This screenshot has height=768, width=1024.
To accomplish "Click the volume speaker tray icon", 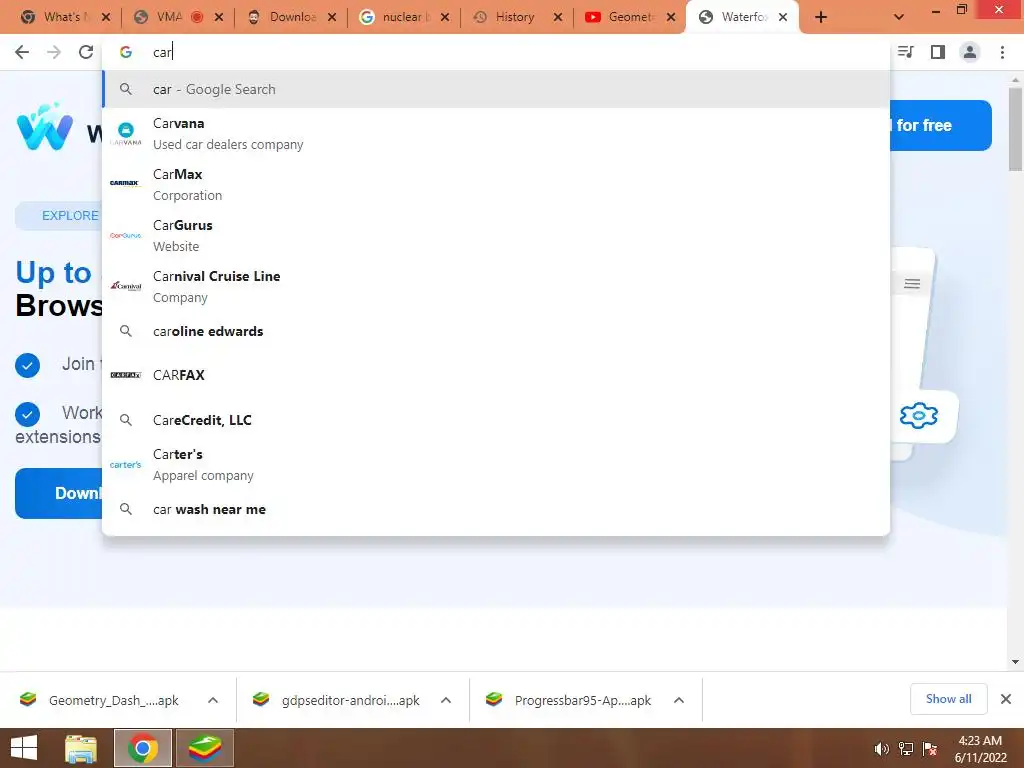I will click(x=882, y=749).
